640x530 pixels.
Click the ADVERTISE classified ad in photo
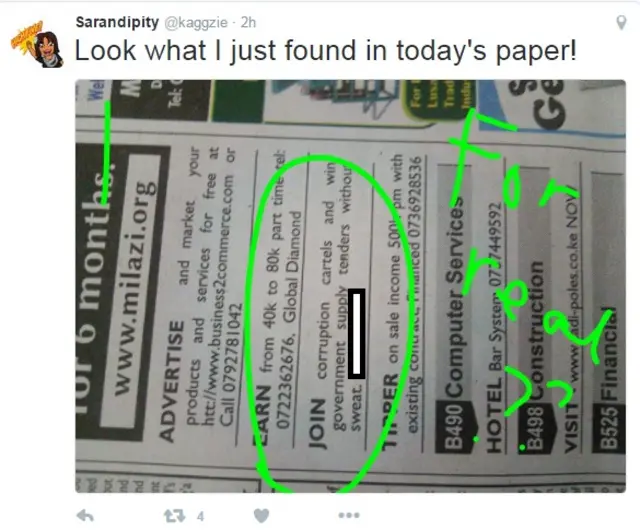pyautogui.click(x=199, y=294)
